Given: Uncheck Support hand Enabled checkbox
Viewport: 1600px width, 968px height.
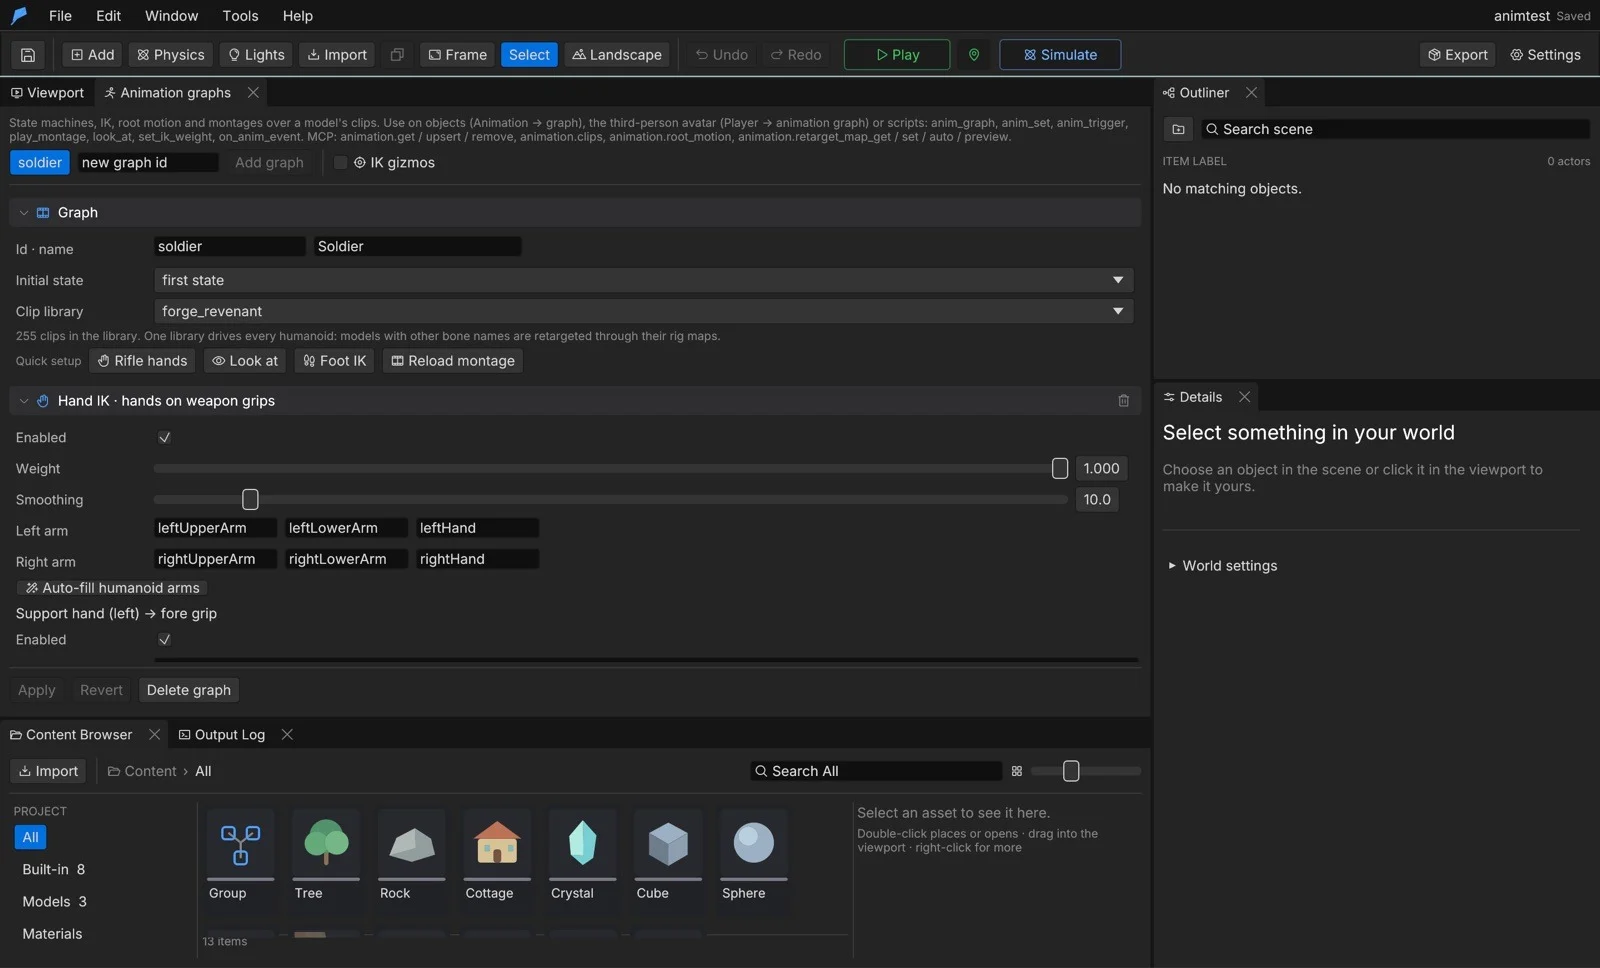Looking at the screenshot, I should [164, 640].
